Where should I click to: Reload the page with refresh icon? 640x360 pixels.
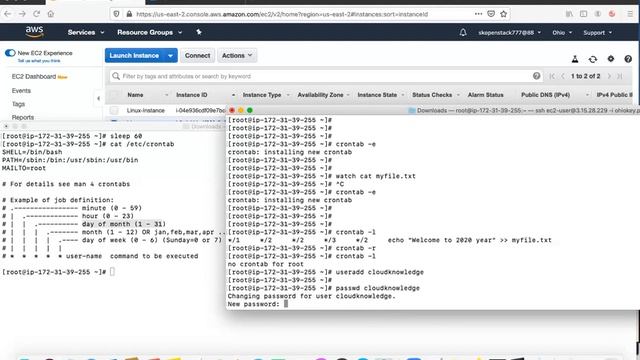(36, 14)
